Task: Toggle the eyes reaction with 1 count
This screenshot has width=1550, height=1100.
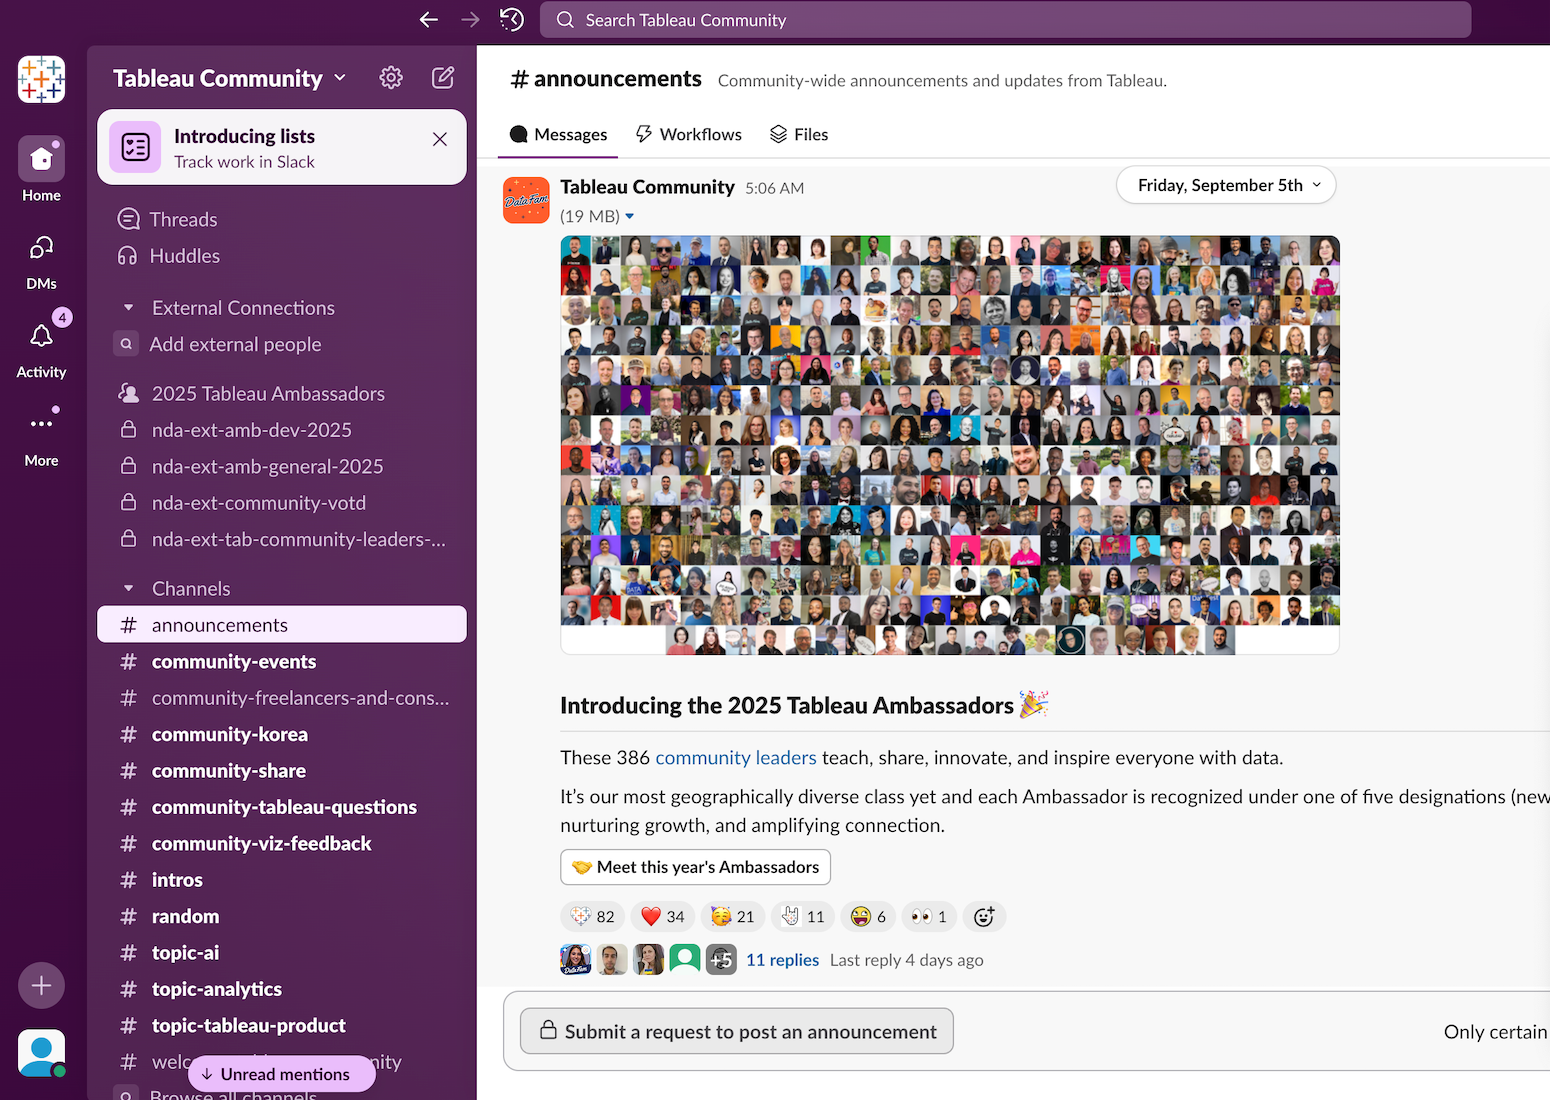Action: coord(929,917)
